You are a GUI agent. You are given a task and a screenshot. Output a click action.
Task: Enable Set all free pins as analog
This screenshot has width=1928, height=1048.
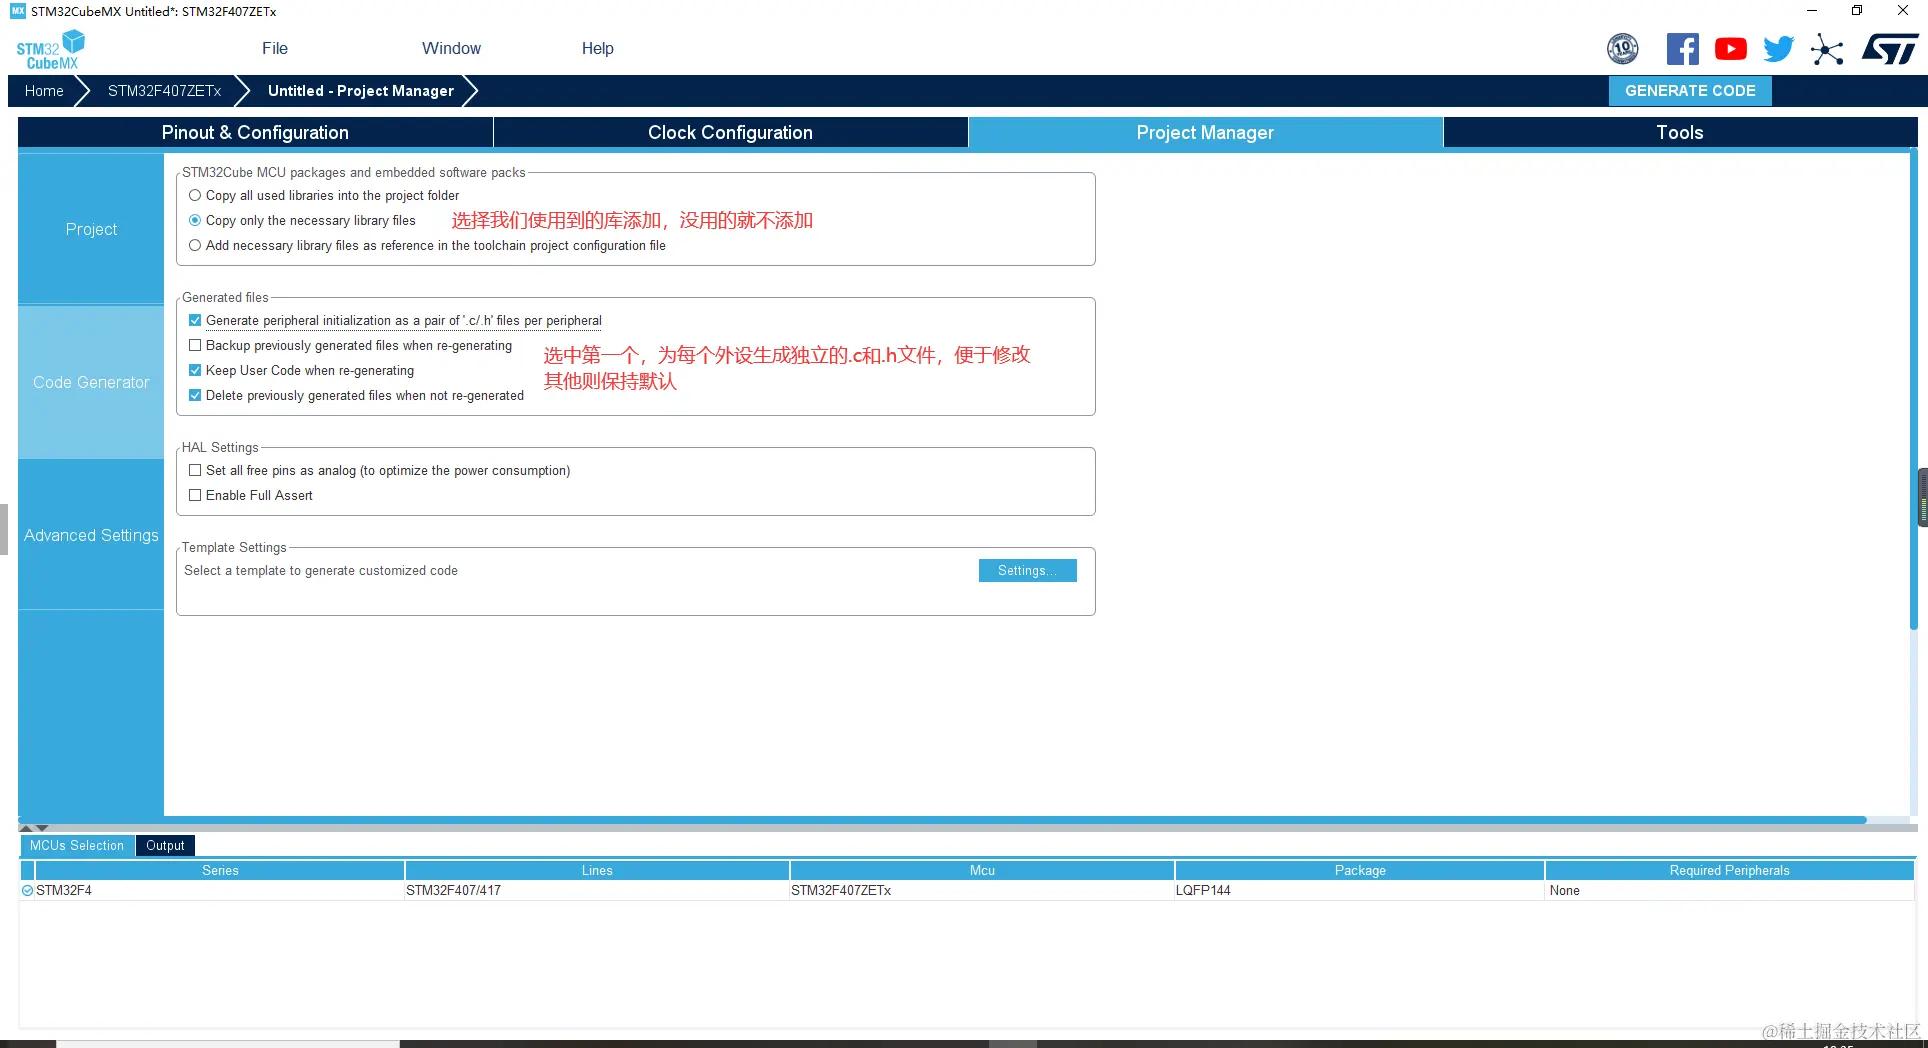click(195, 470)
